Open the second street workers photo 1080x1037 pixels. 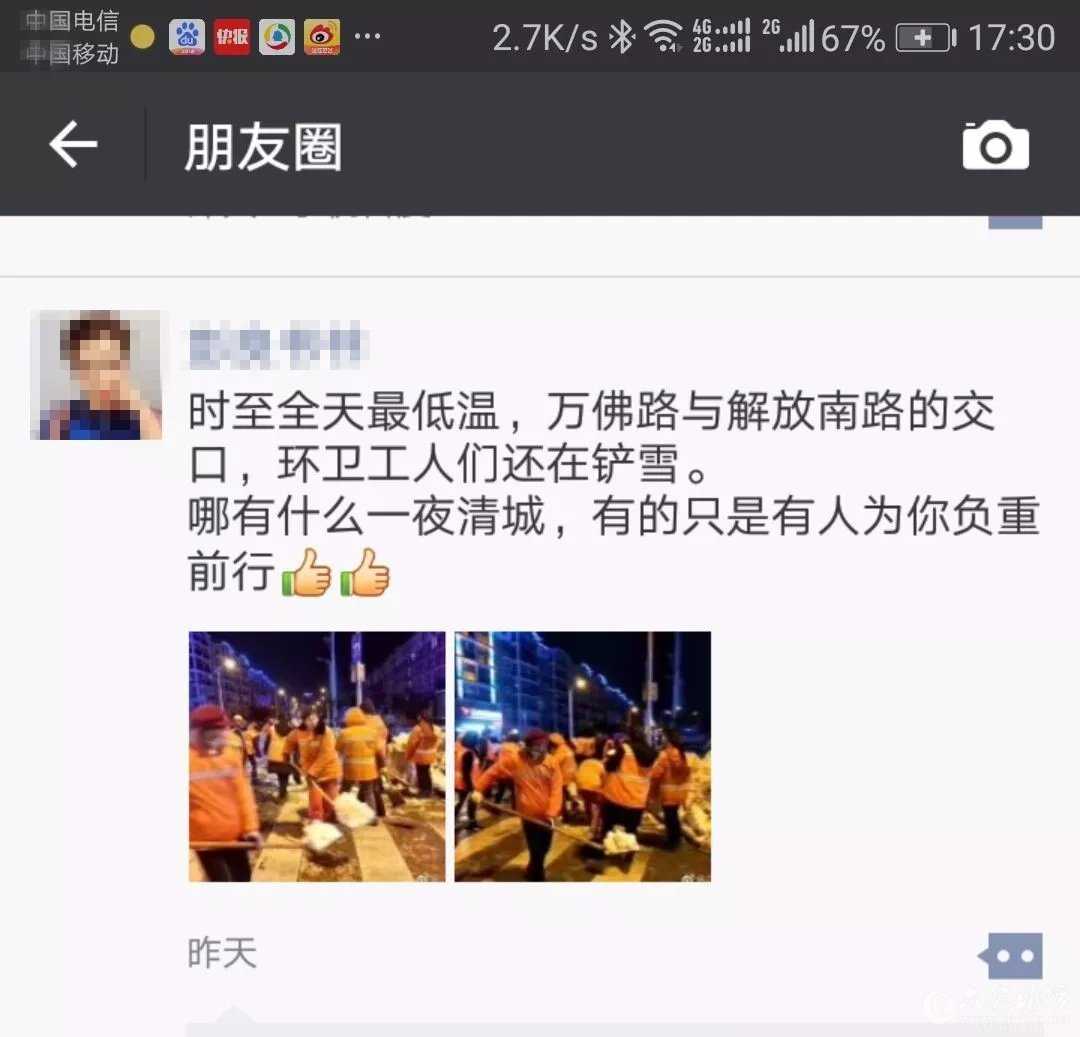click(x=583, y=756)
